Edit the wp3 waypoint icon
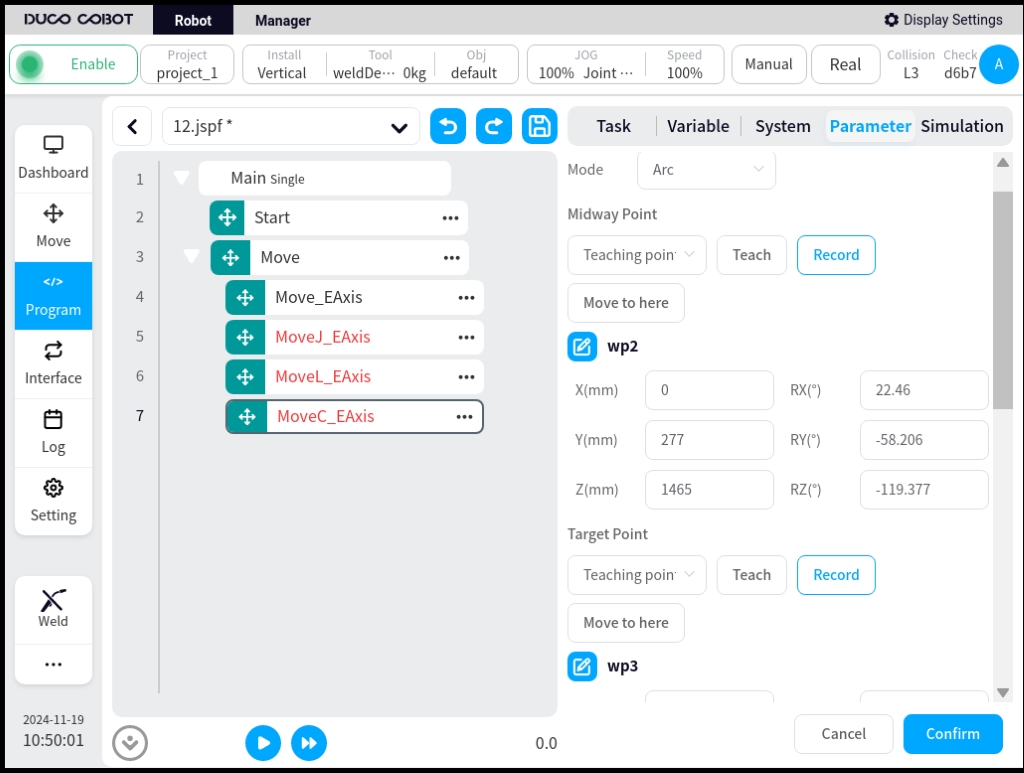The width and height of the screenshot is (1024, 773). point(582,666)
